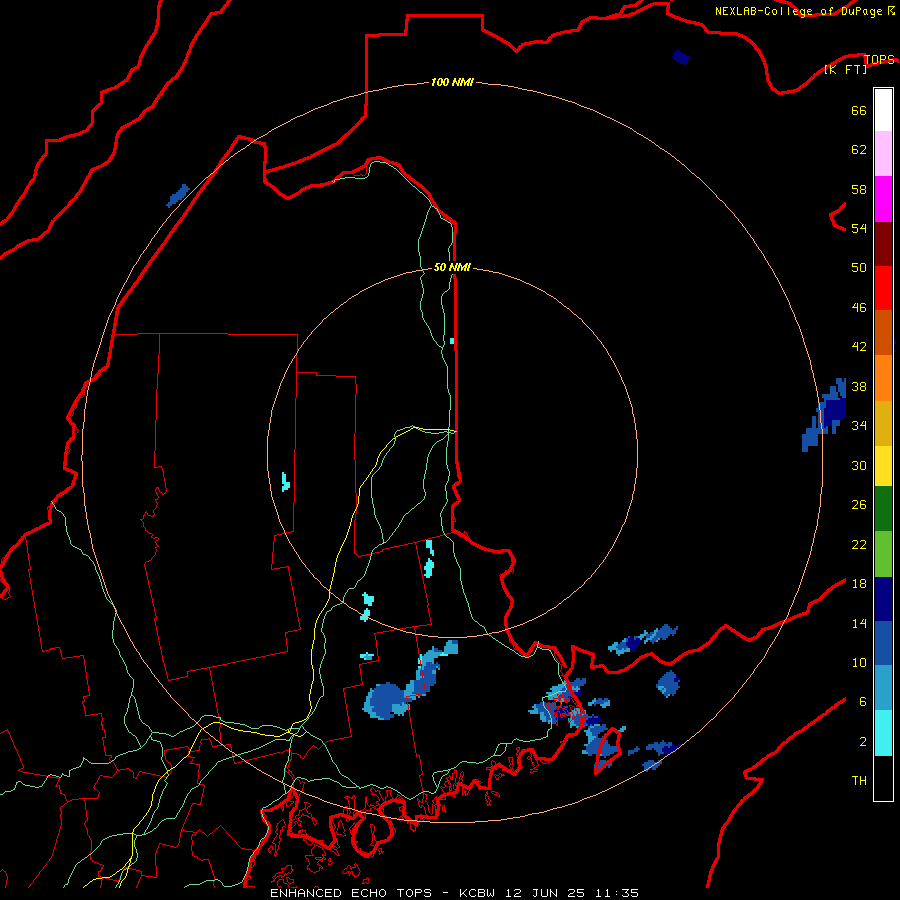Click the legend value "54"
This screenshot has height=900, width=900.
tap(859, 228)
